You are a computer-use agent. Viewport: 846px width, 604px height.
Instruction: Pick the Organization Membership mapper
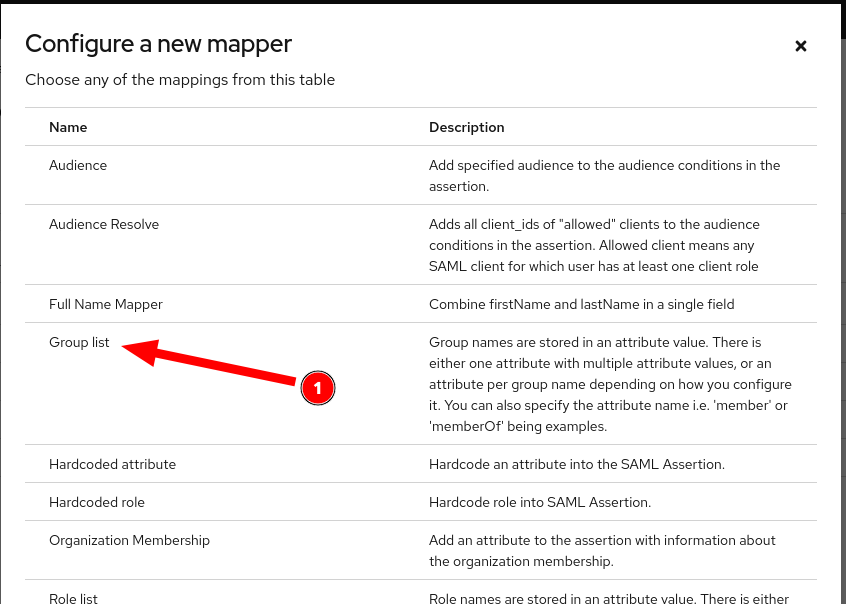point(129,540)
